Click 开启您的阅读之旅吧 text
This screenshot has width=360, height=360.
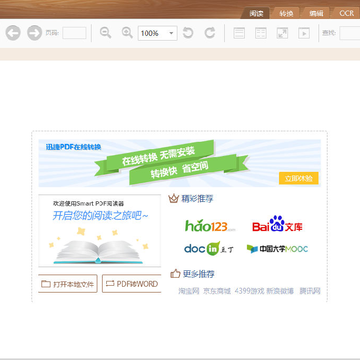[100, 216]
